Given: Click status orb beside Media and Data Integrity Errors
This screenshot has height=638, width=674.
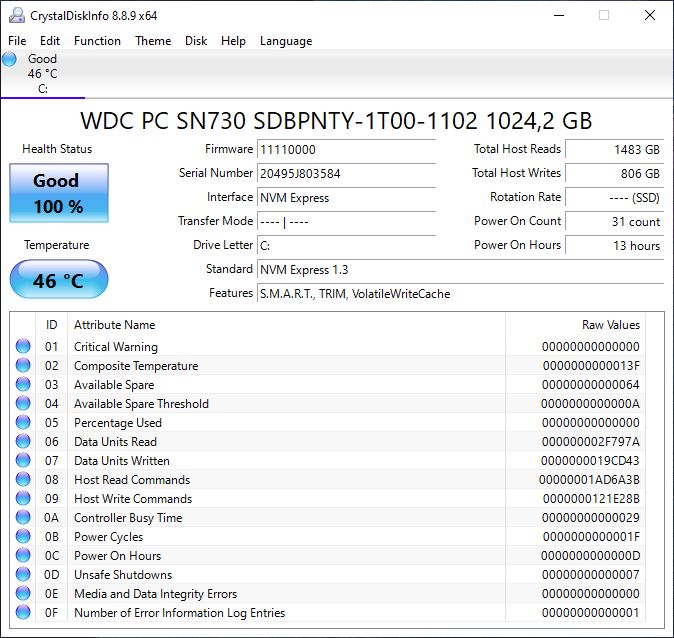Looking at the screenshot, I should pyautogui.click(x=23, y=593).
